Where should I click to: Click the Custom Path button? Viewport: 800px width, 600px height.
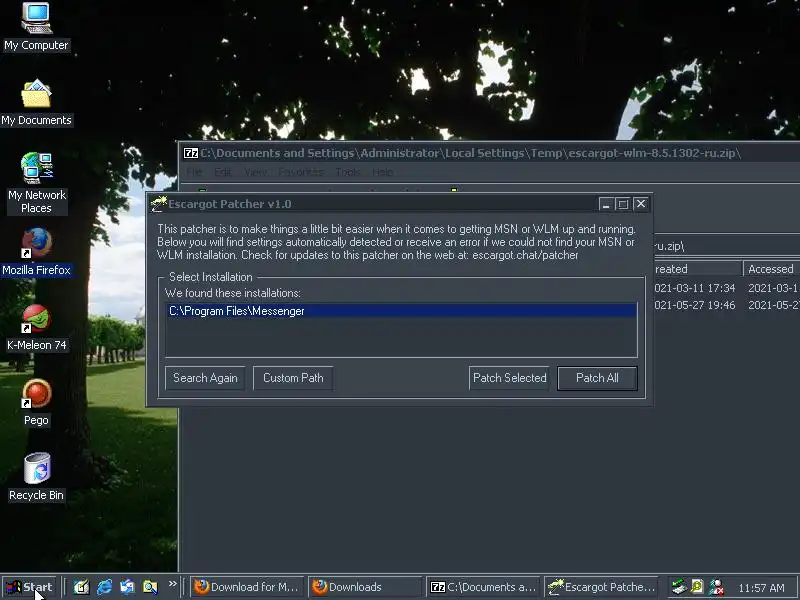[x=293, y=378]
